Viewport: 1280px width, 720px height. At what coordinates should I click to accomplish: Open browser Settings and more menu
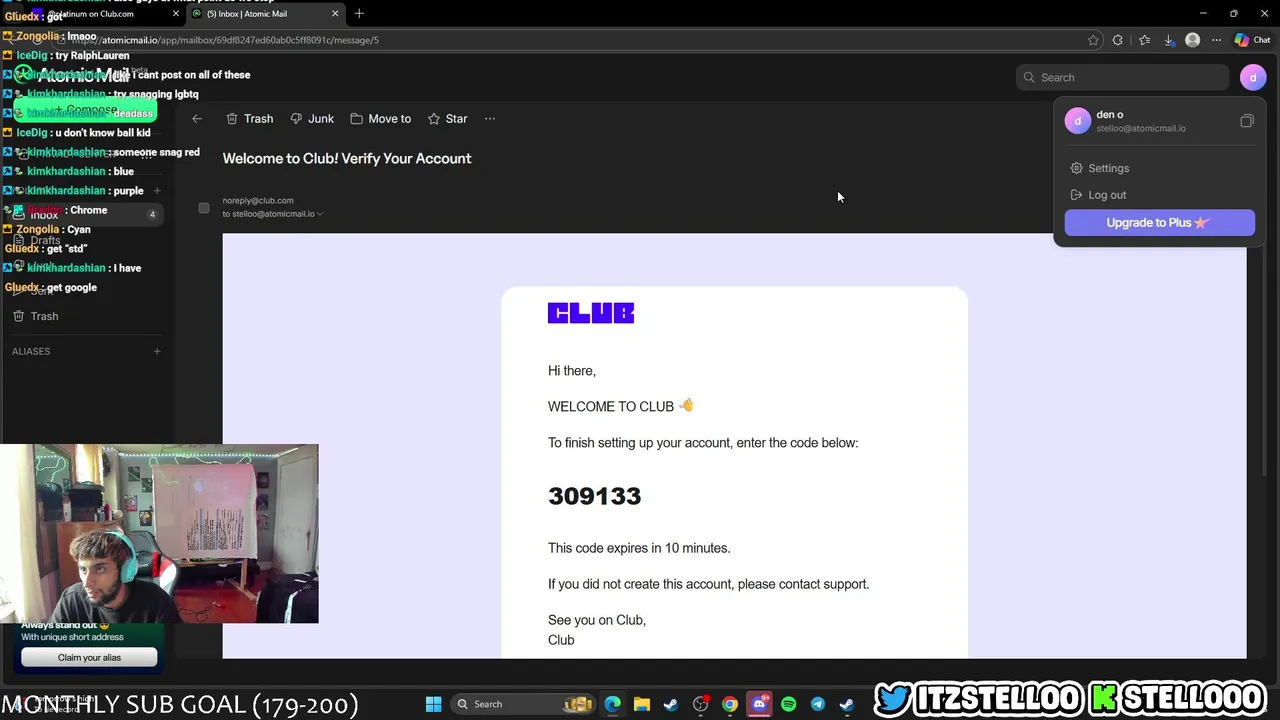[x=1216, y=40]
